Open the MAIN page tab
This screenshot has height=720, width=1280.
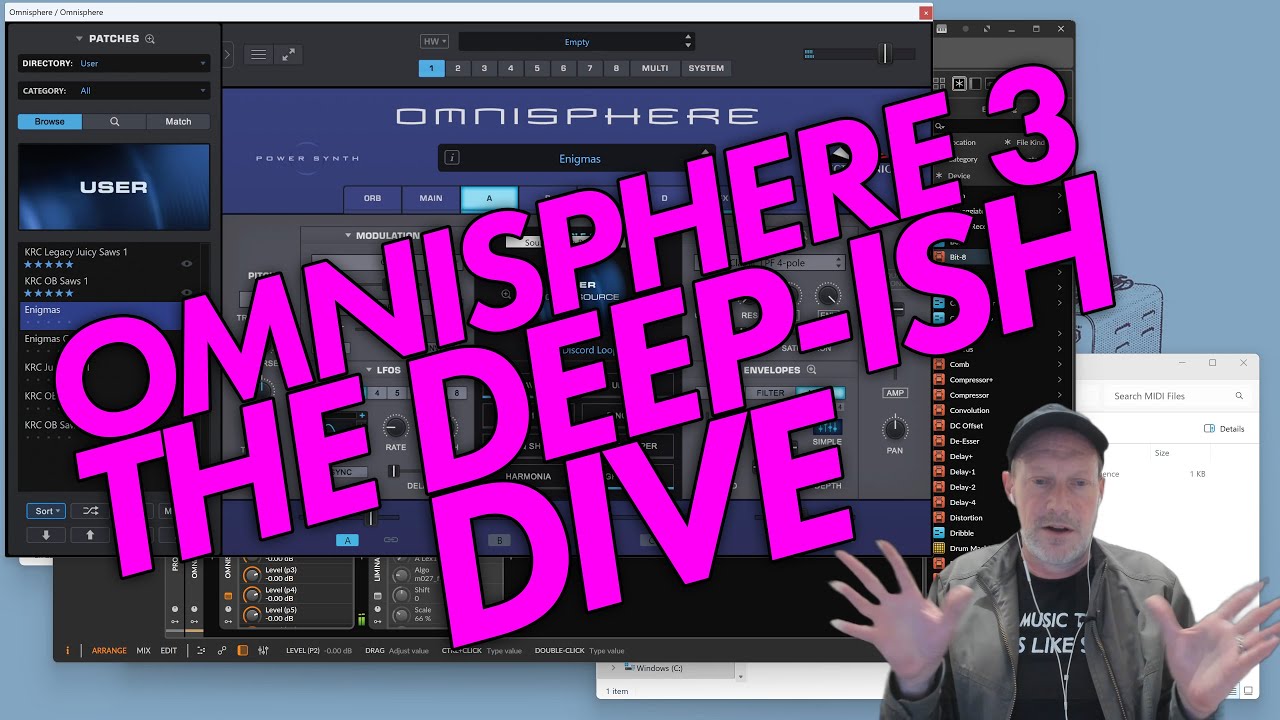431,198
